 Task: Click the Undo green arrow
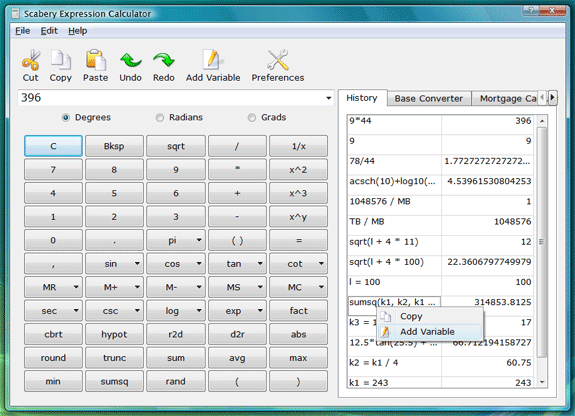point(131,60)
